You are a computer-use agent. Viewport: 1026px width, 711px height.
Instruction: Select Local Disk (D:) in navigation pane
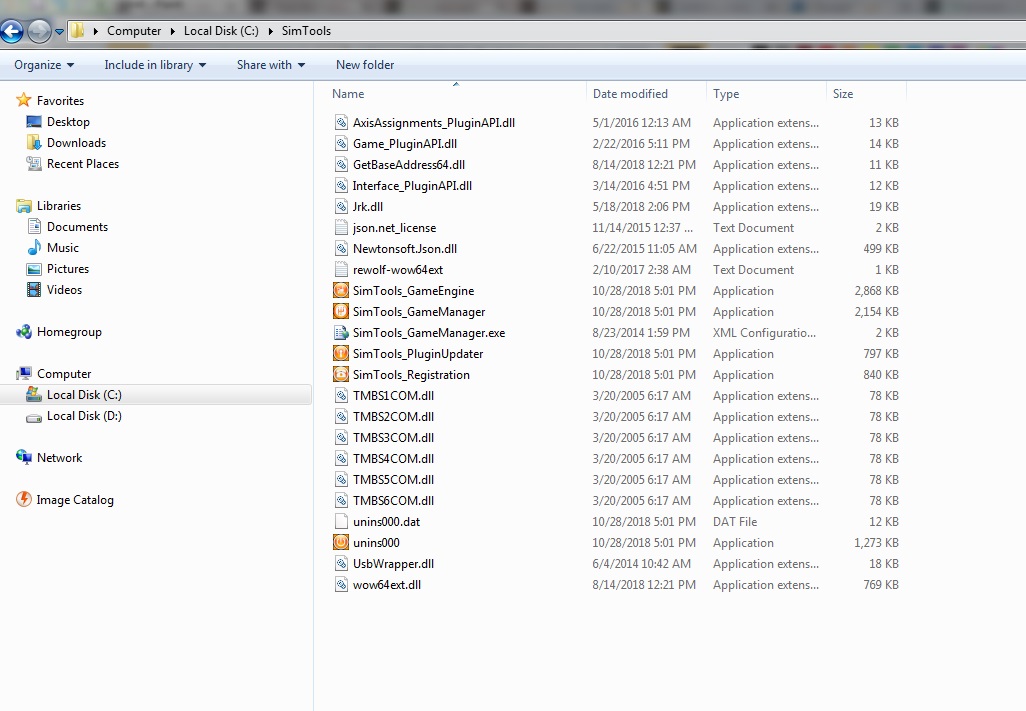pyautogui.click(x=84, y=415)
